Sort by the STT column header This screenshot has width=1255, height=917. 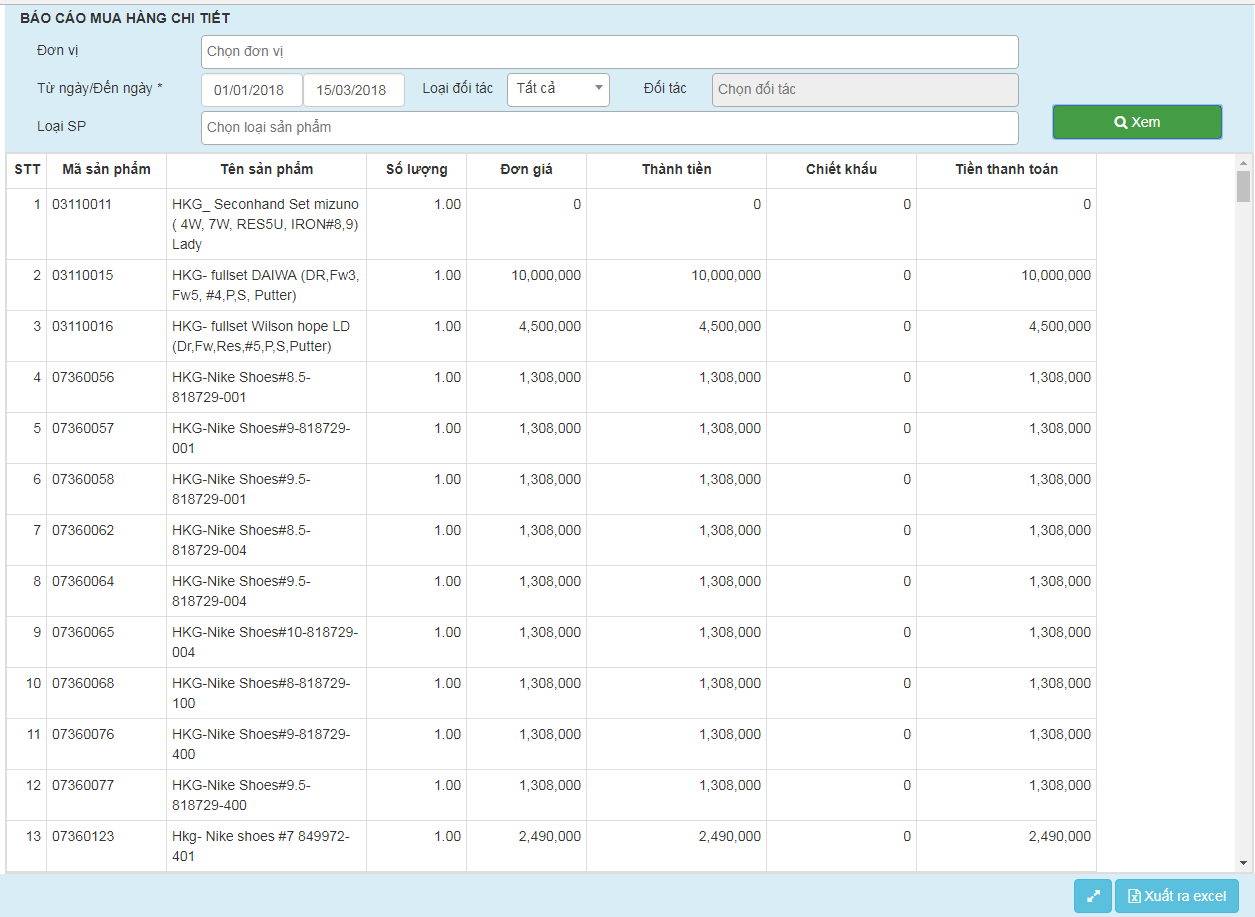(27, 170)
